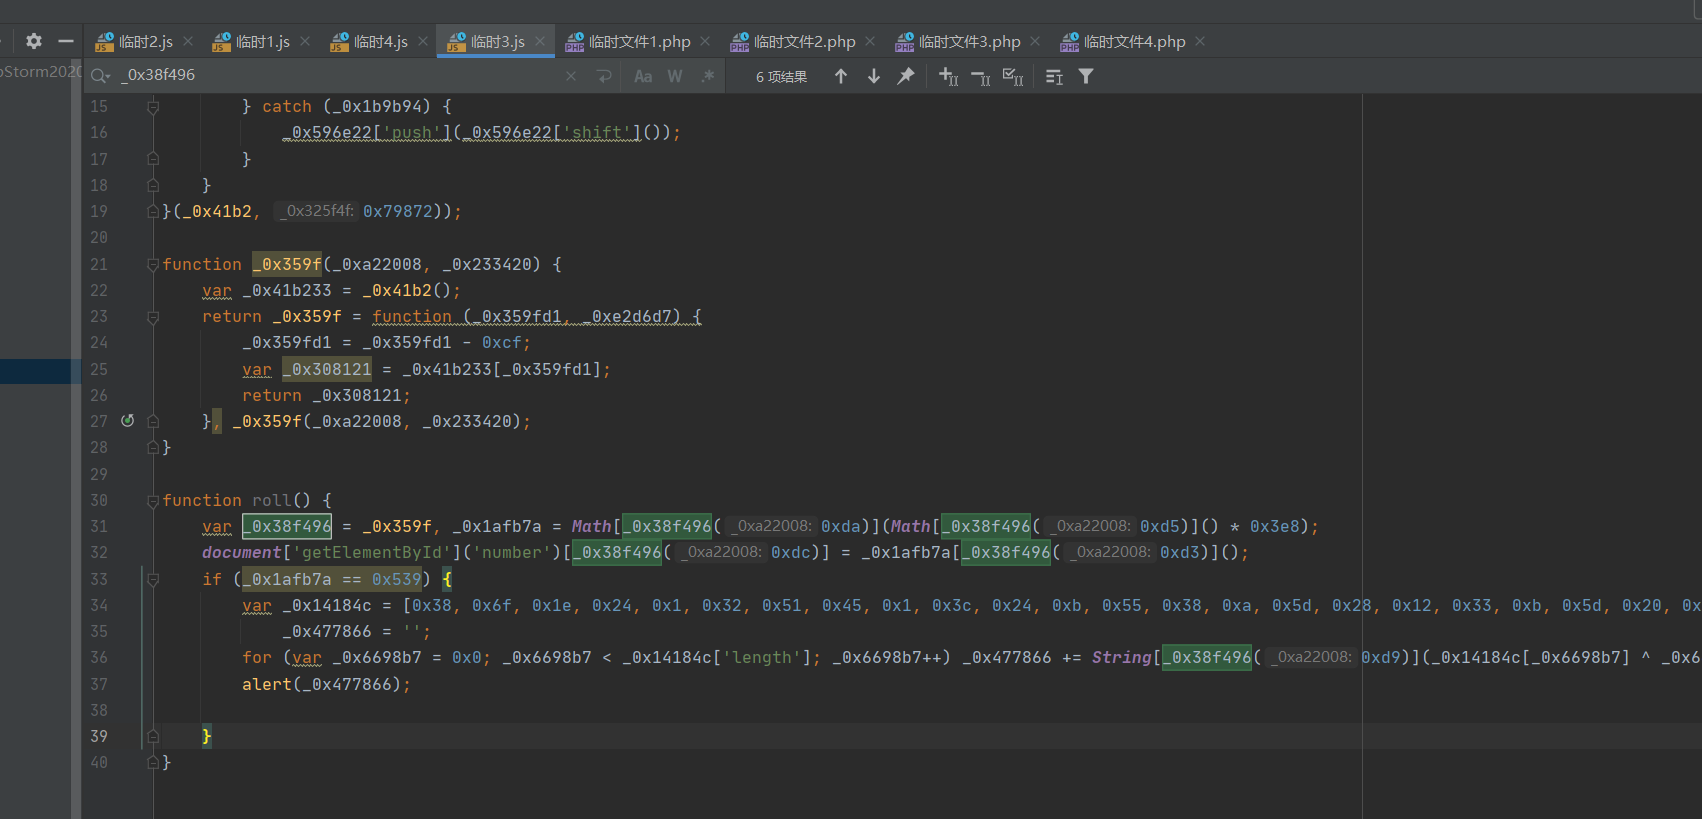The width and height of the screenshot is (1702, 819).
Task: Click the _0x308121 variable on line 25
Action: [x=327, y=369]
